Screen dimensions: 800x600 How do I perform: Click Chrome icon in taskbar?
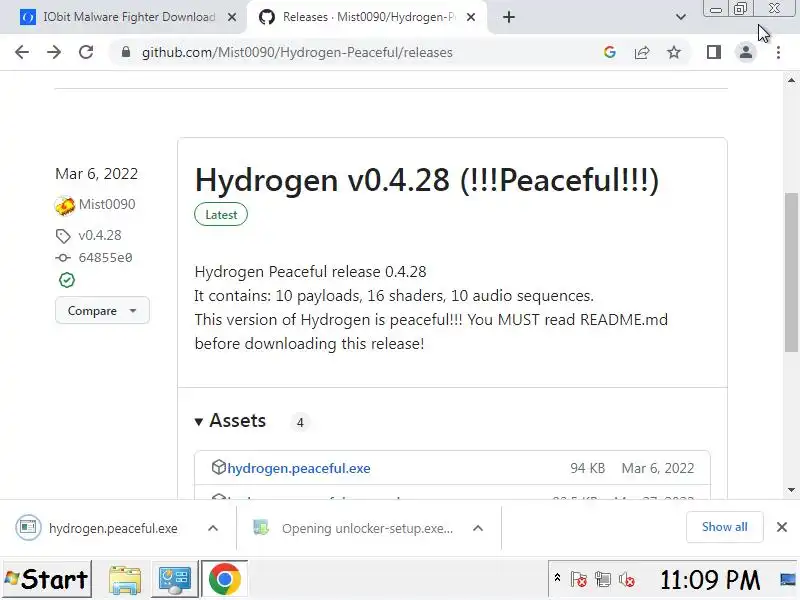pos(224,580)
